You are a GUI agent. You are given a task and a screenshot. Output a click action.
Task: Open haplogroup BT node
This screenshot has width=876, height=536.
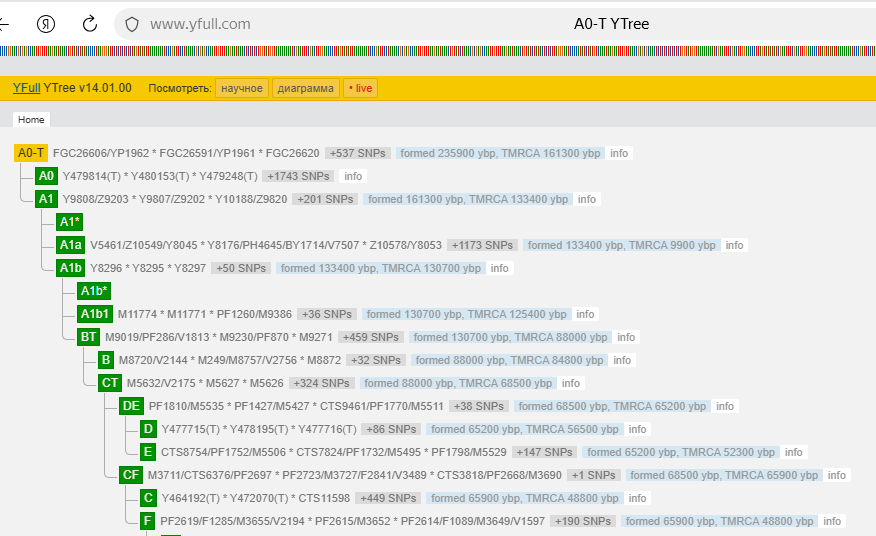tap(88, 337)
